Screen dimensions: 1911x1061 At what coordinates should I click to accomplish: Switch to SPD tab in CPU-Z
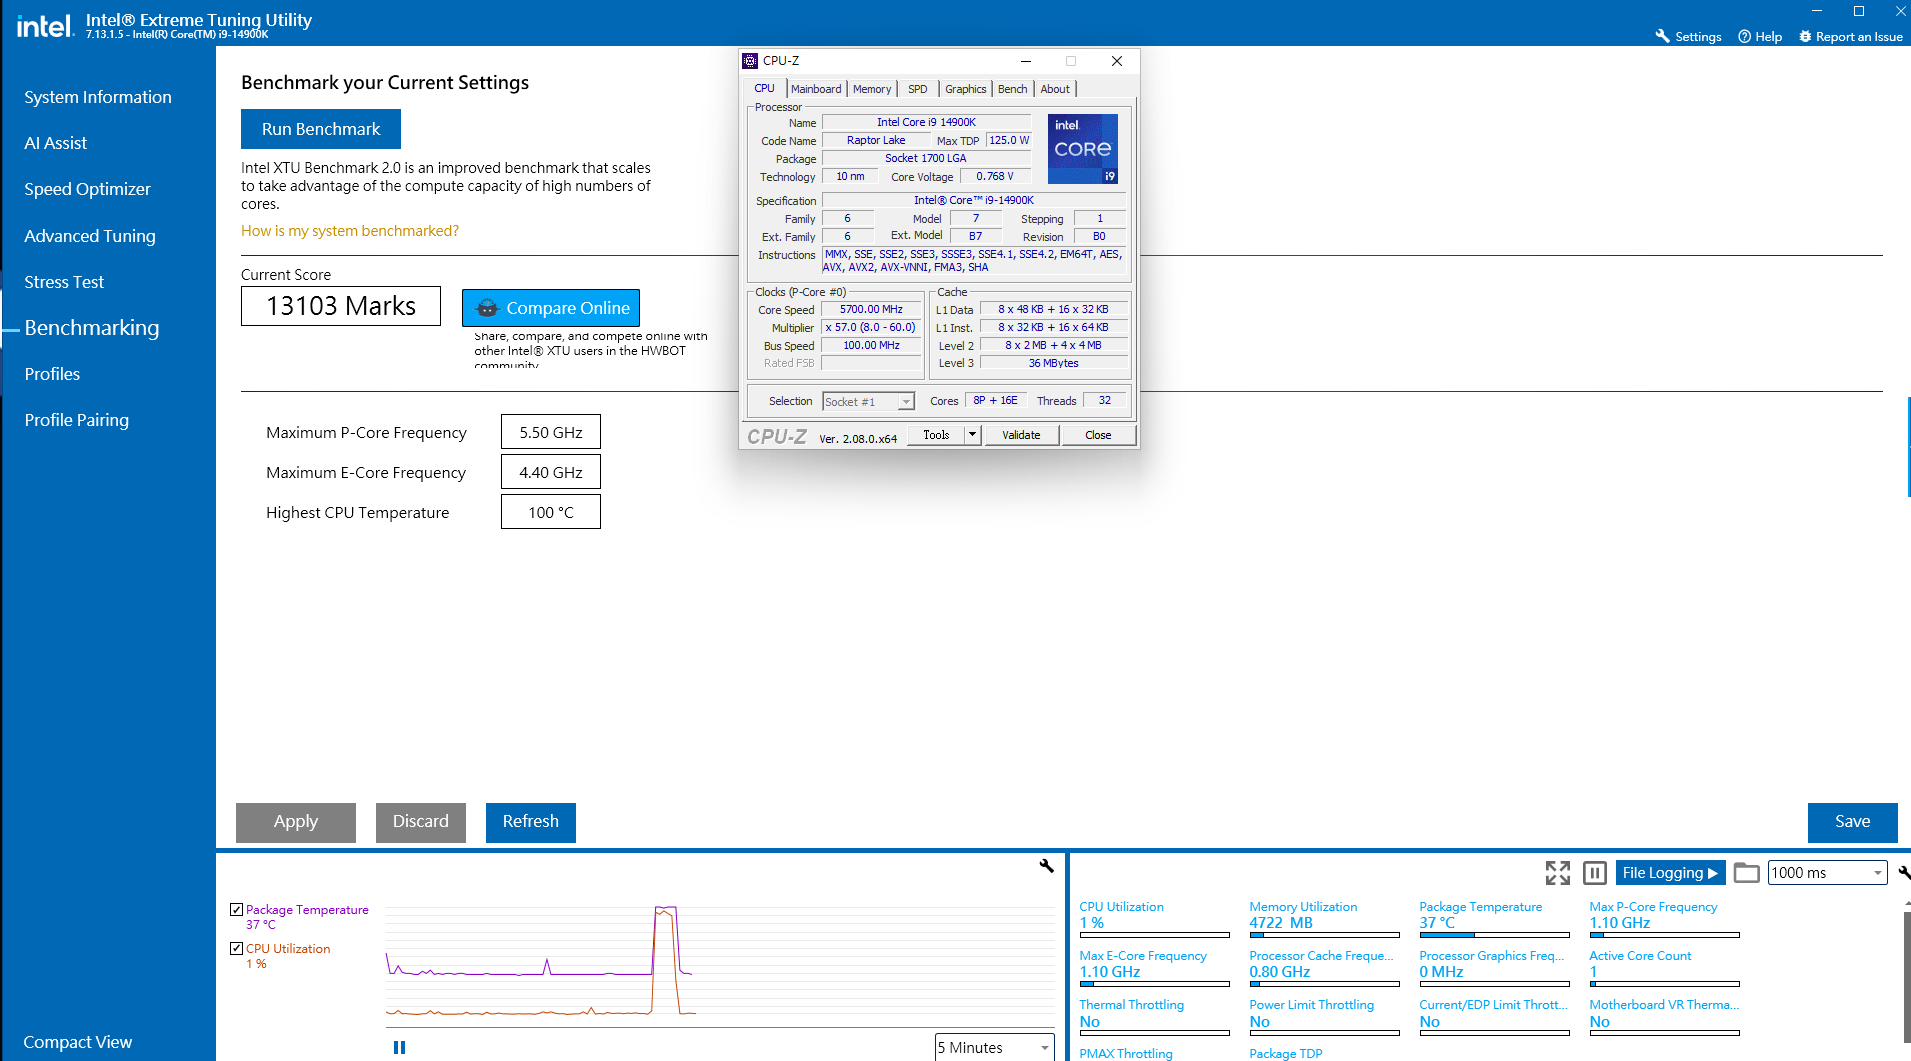coord(918,89)
